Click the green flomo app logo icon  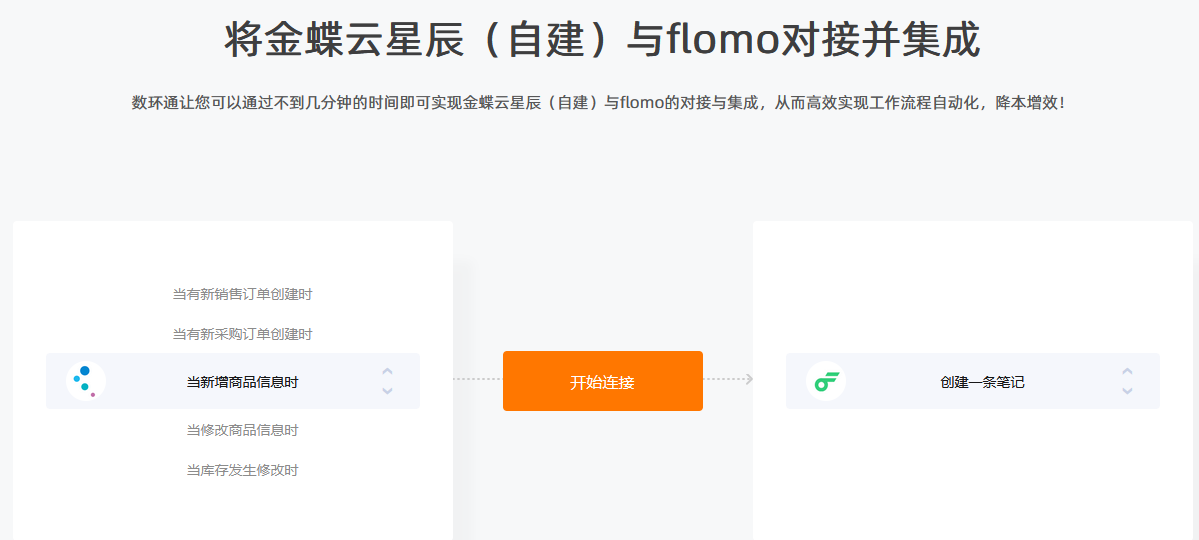826,381
